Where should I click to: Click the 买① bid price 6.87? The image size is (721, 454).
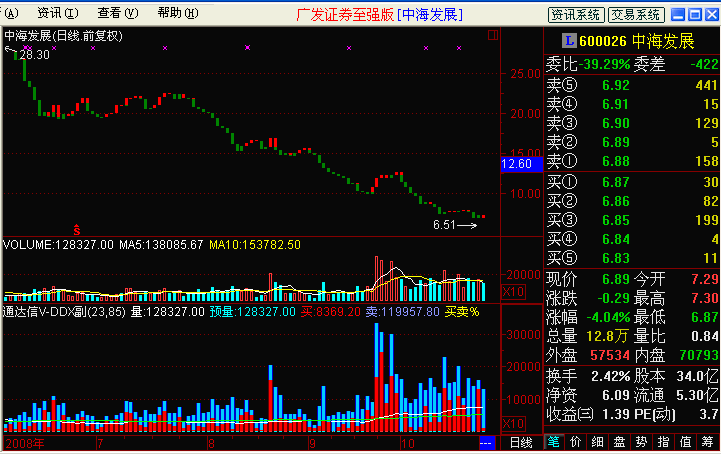(x=616, y=182)
